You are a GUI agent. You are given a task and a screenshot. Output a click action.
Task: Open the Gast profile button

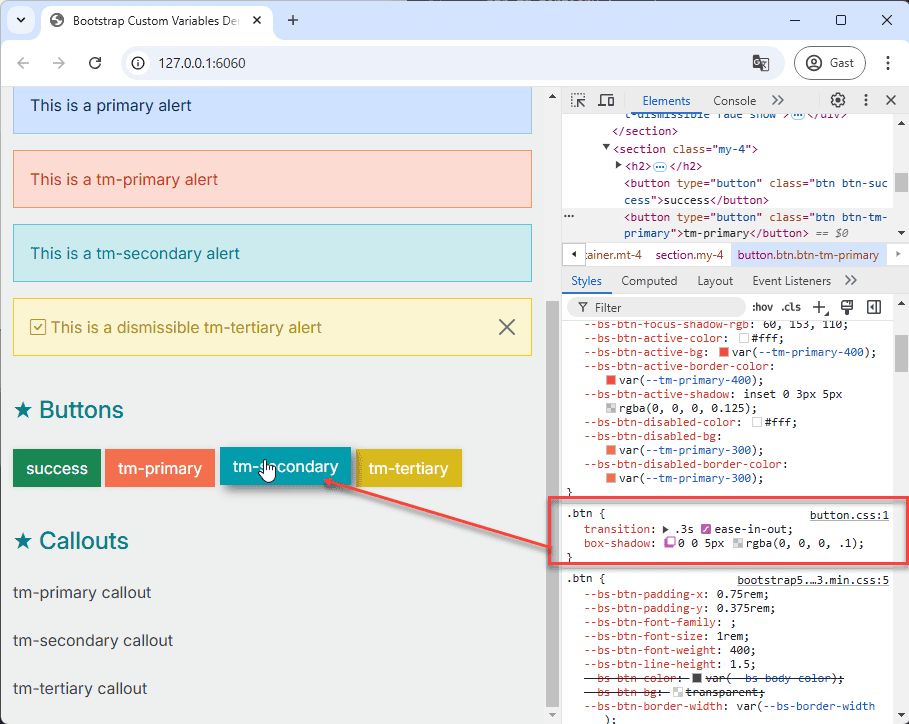(830, 63)
